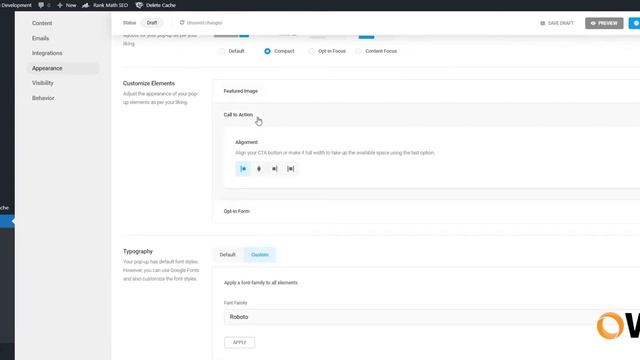The width and height of the screenshot is (640, 360).
Task: Click the PREVIEW button
Action: [x=604, y=23]
